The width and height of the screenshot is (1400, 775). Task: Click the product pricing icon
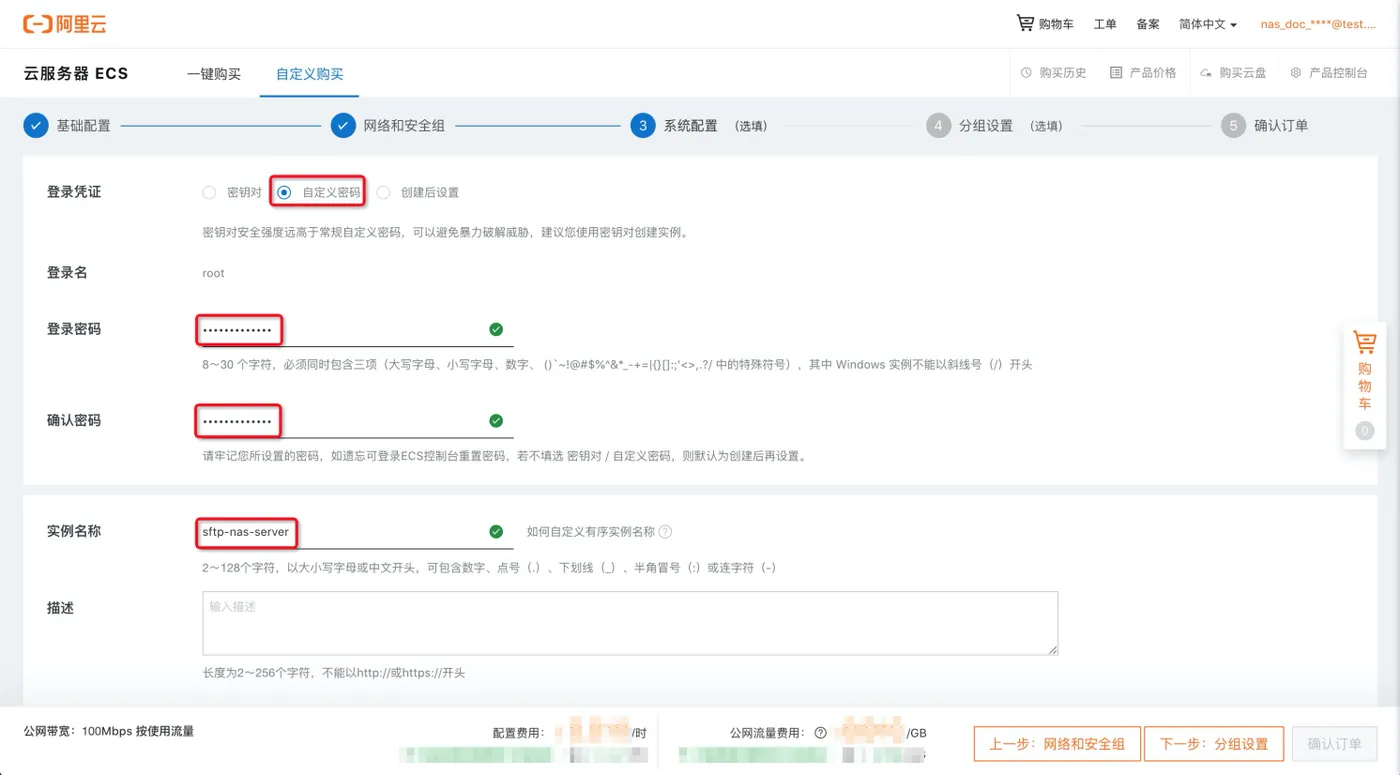[1116, 73]
